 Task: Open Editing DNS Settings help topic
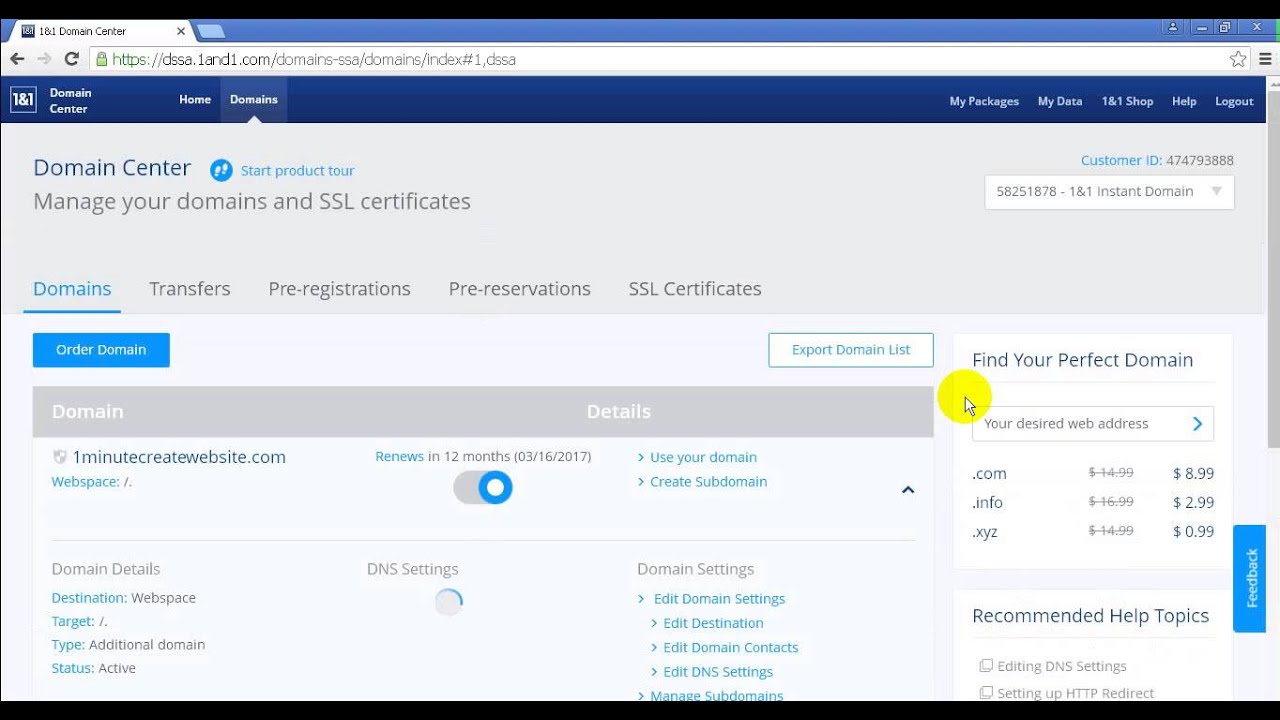1062,666
